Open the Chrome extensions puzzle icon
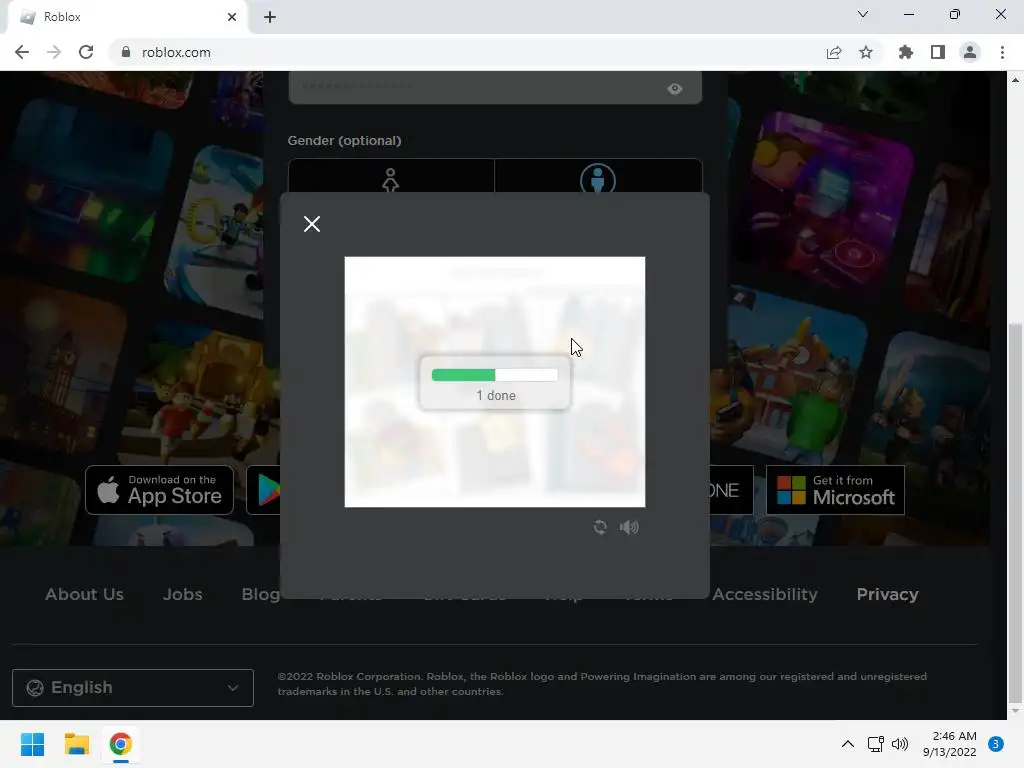 coord(905,52)
